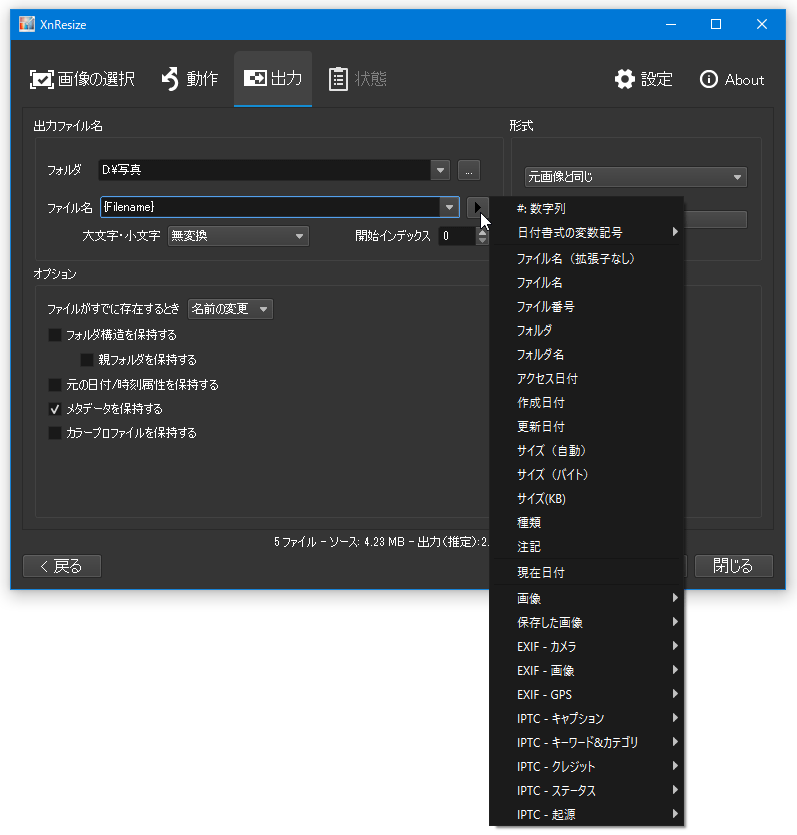The width and height of the screenshot is (797, 835).
Task: Select the フォルダ名 menu entry
Action: point(586,355)
